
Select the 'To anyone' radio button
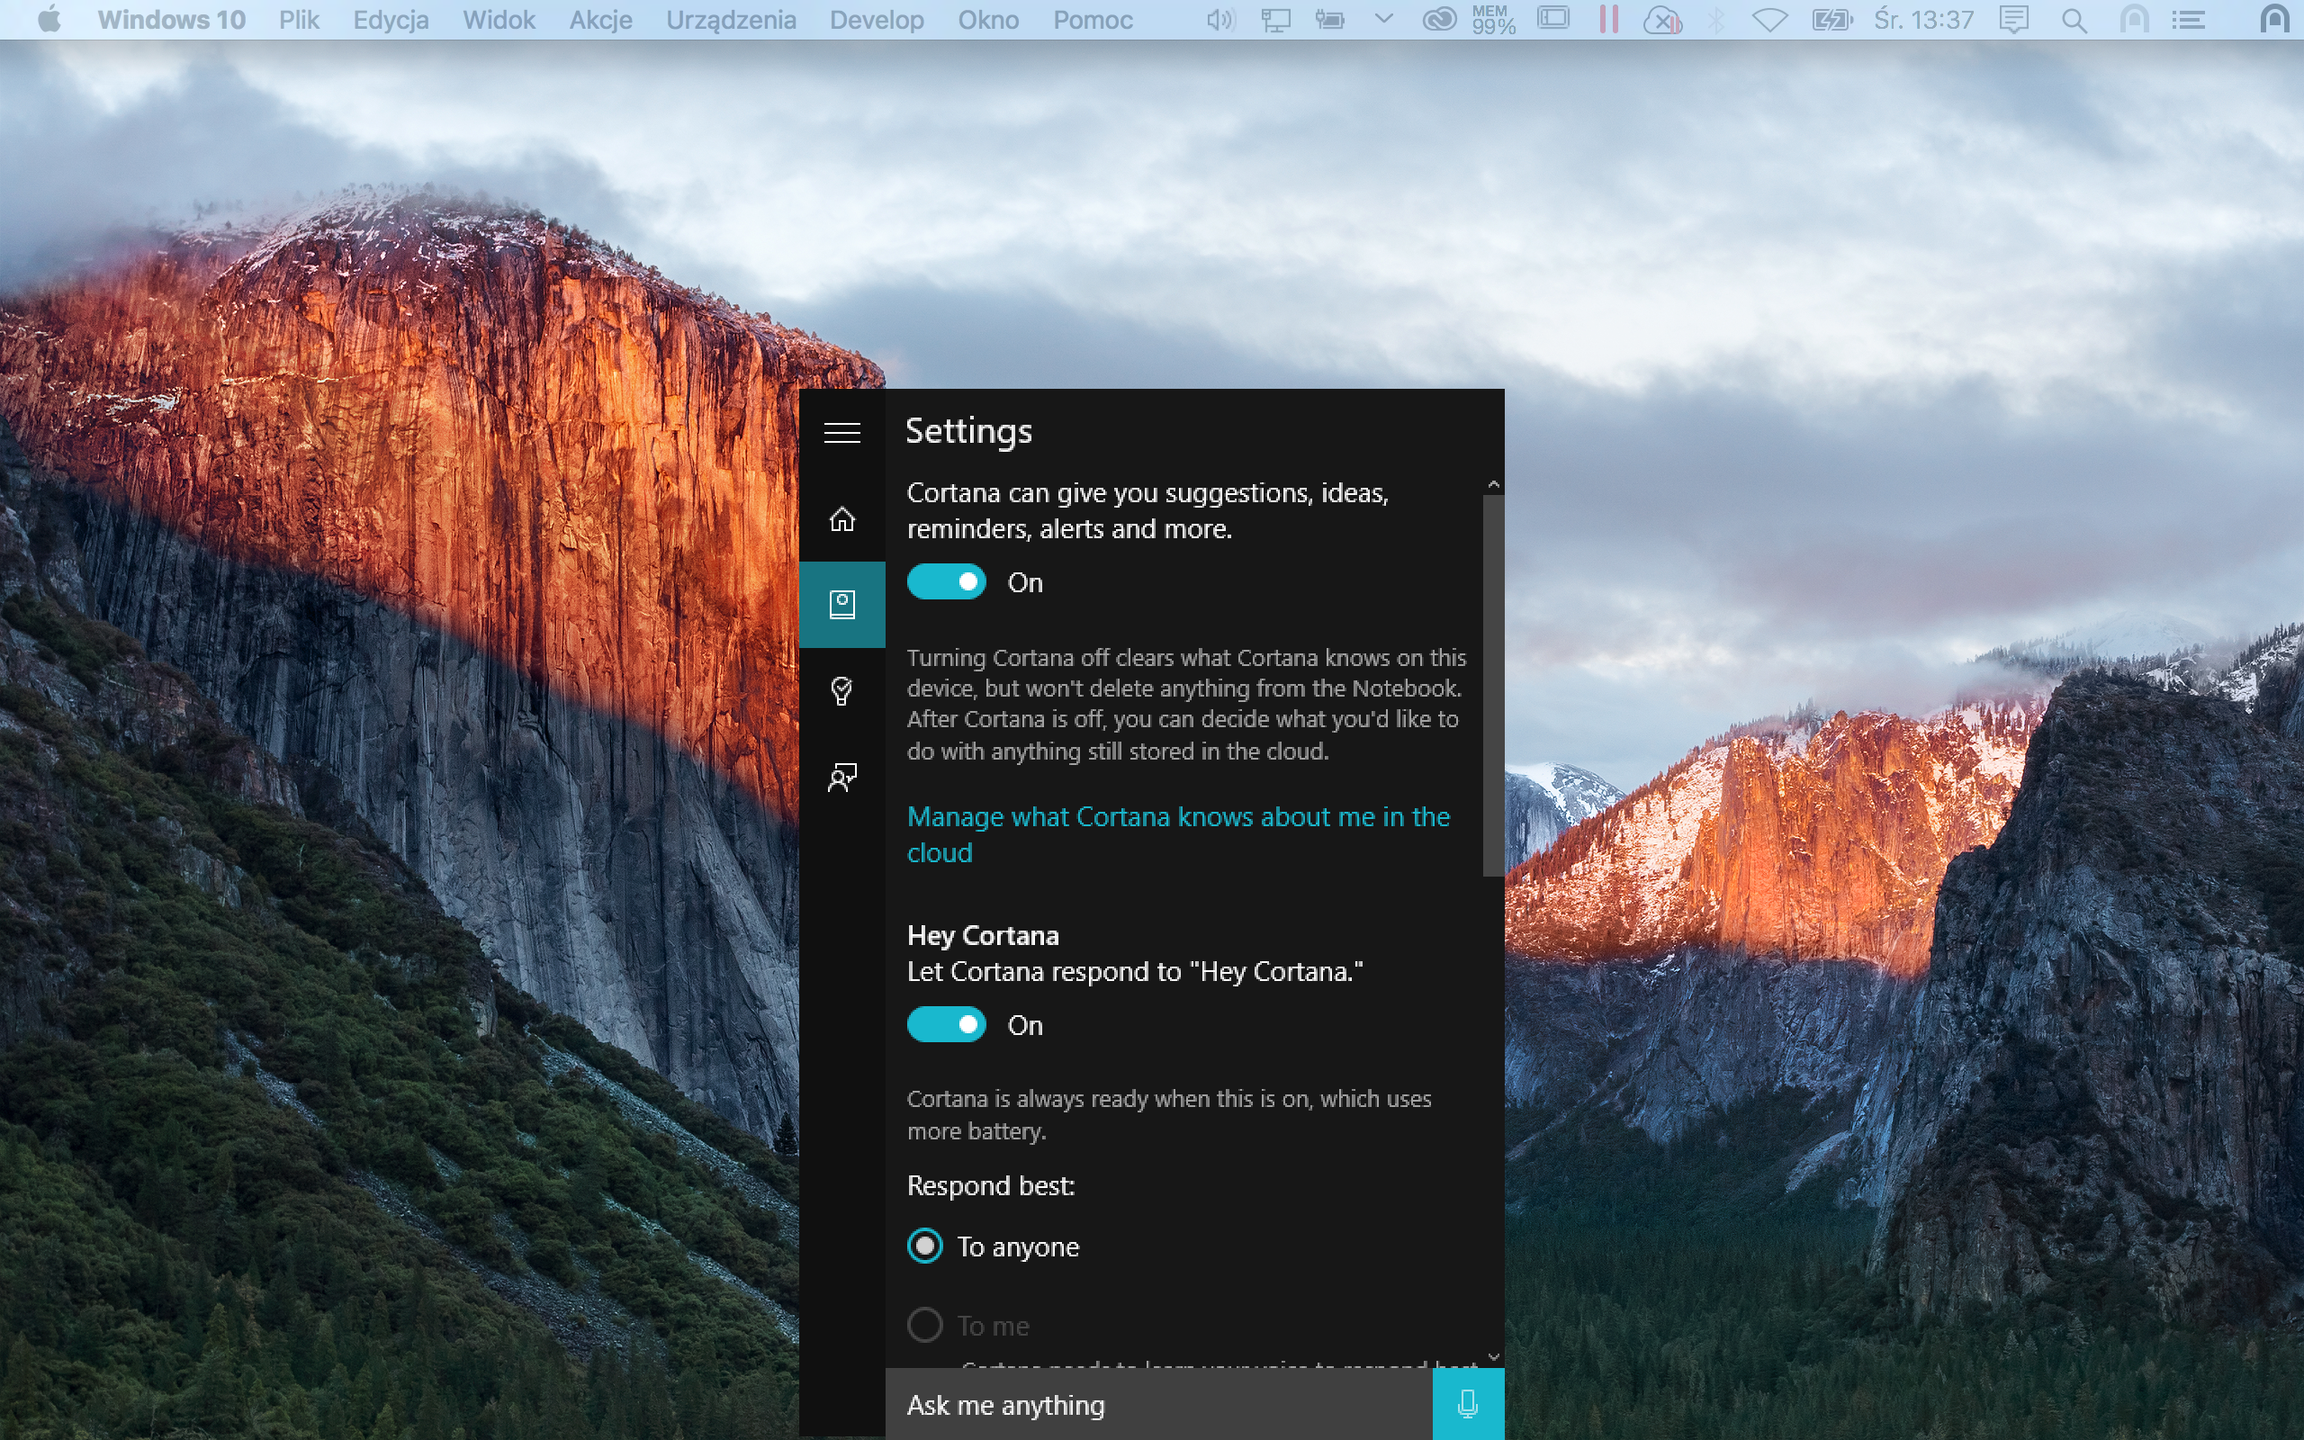pyautogui.click(x=925, y=1246)
